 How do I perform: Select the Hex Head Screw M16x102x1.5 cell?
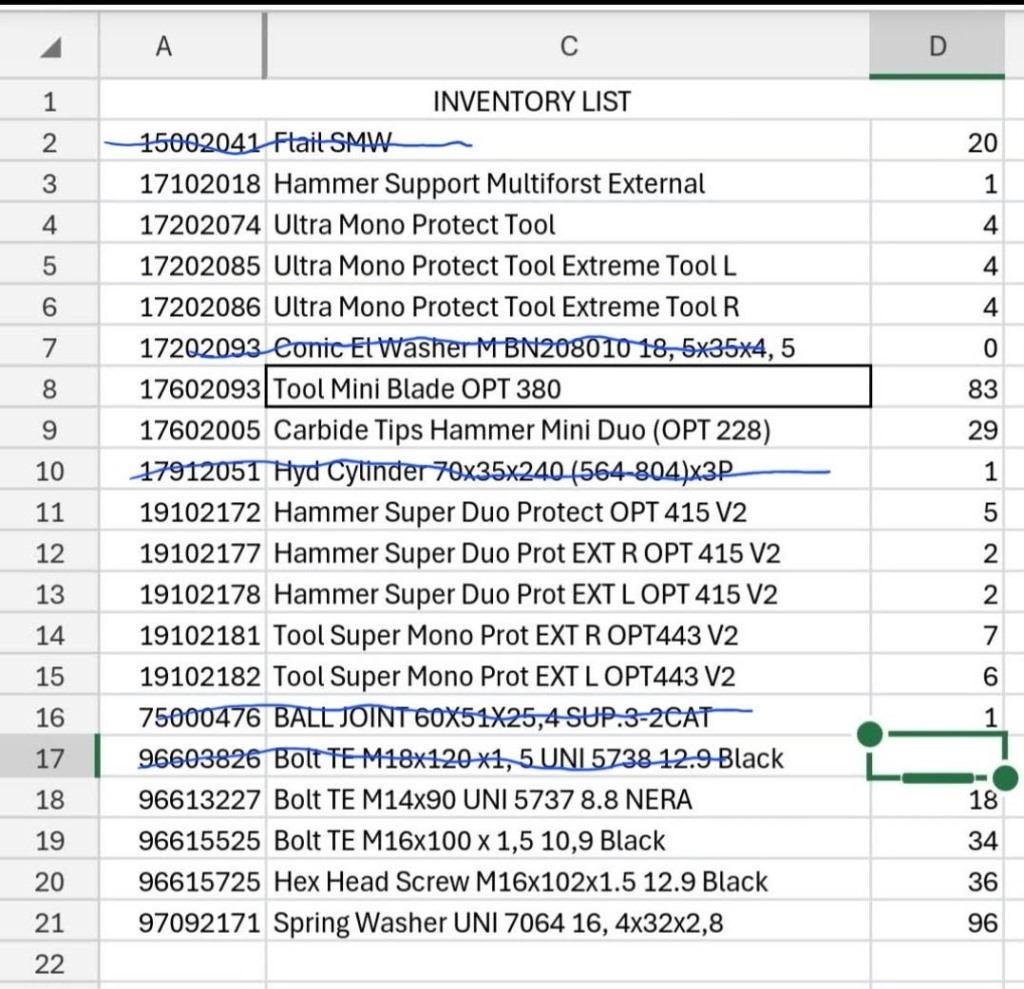tap(567, 882)
